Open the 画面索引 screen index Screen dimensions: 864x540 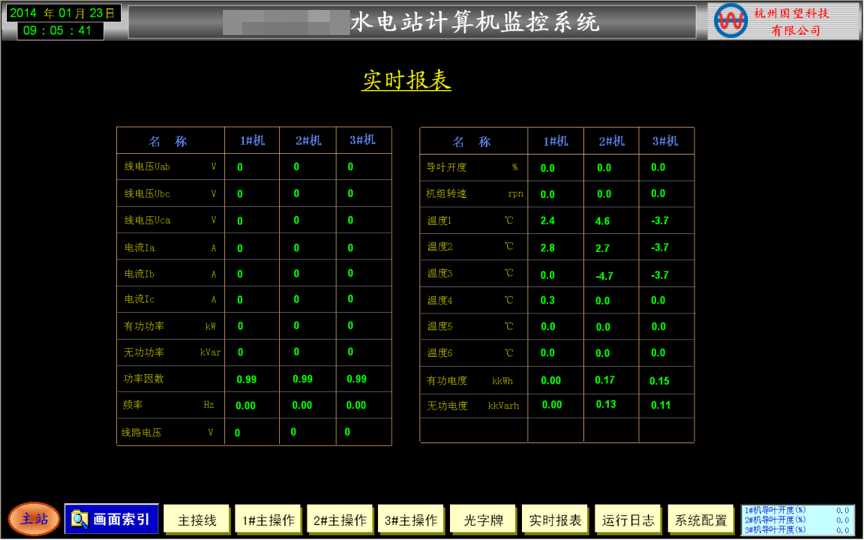(x=111, y=519)
